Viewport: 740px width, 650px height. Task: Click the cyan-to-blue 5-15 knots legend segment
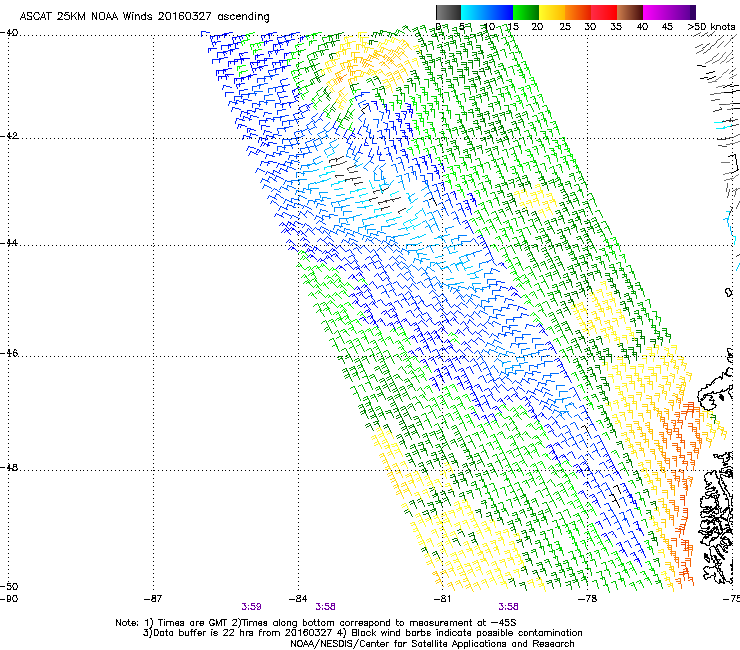[x=487, y=12]
